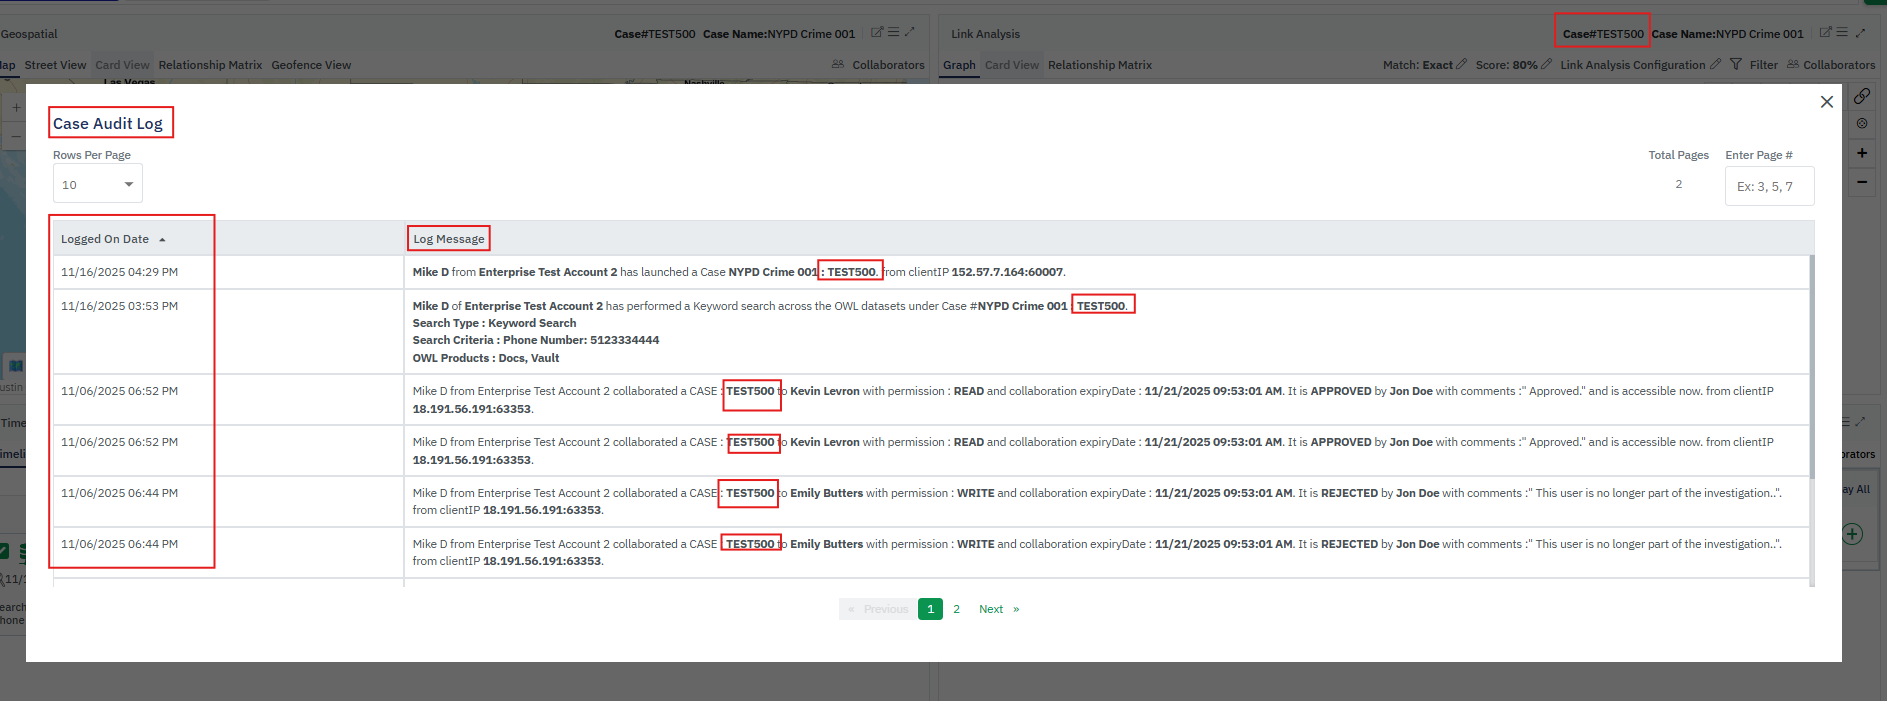1887x701 pixels.
Task: Close the Case Audit Log dialog
Action: (1826, 102)
